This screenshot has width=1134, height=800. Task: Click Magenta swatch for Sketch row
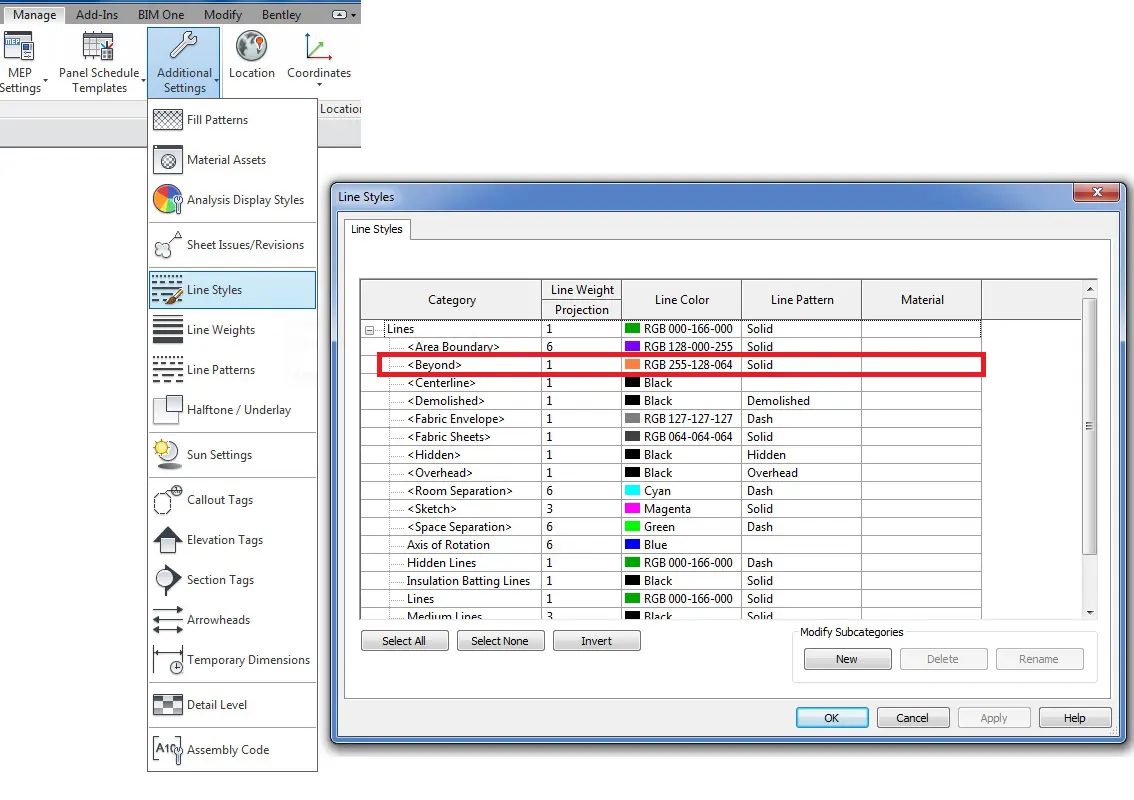coord(632,508)
